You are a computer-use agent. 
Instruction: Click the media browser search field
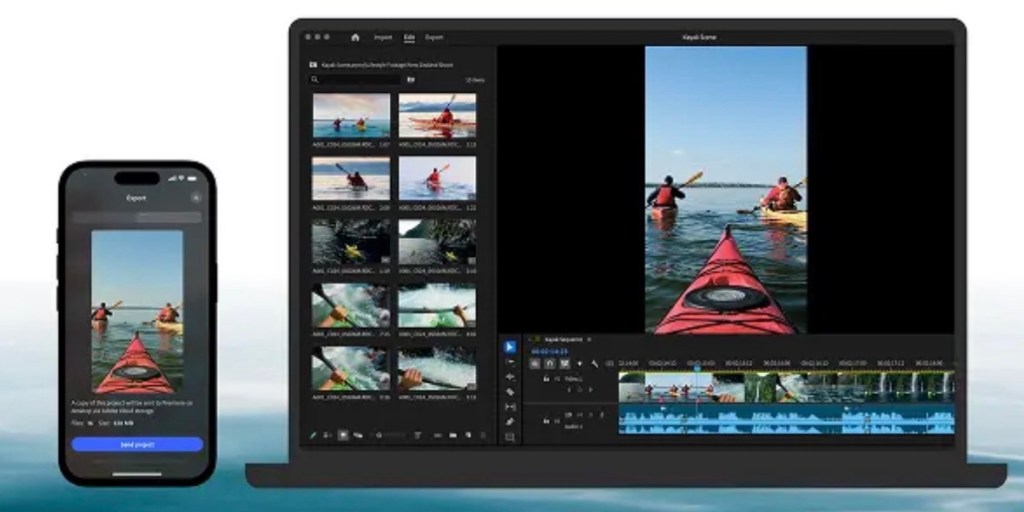pos(358,79)
